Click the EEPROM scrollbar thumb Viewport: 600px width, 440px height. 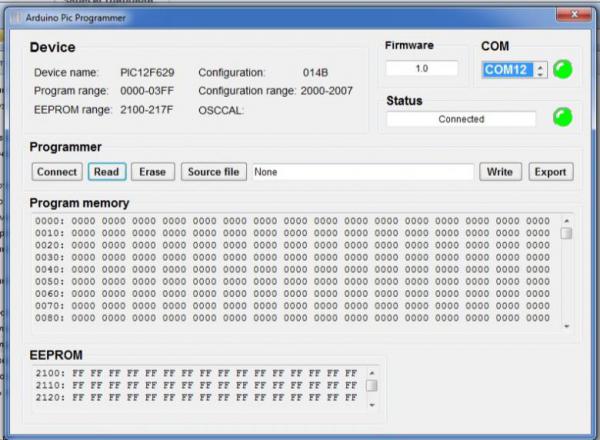(372, 386)
